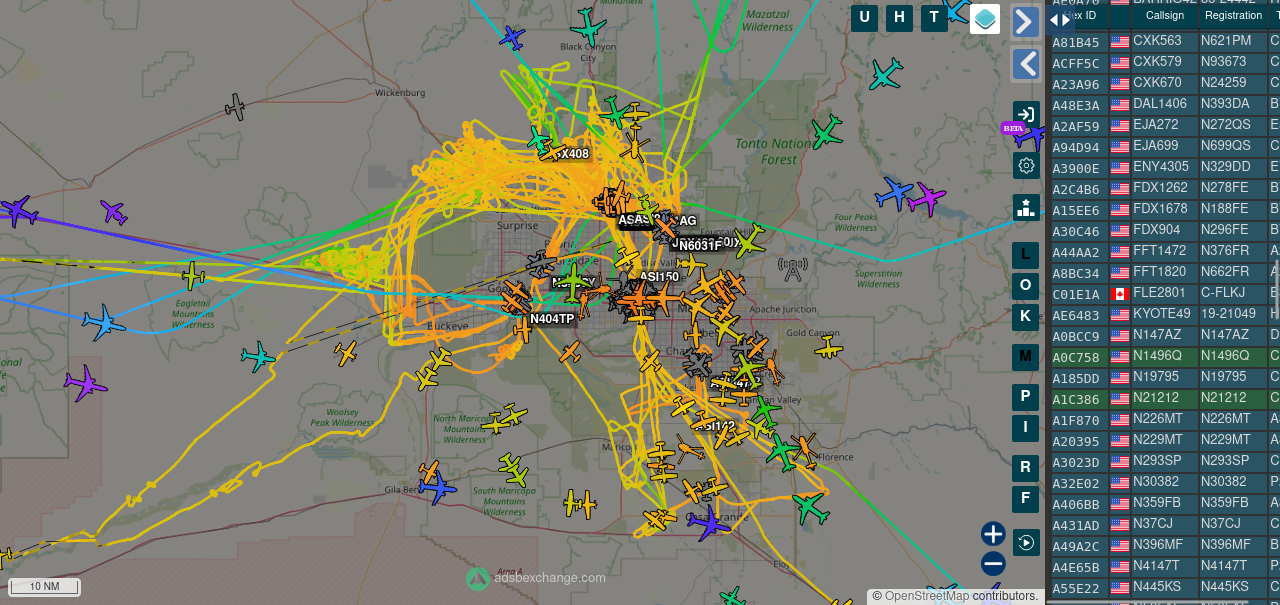Zoom out with the minus button
The width and height of the screenshot is (1280, 605).
[993, 564]
